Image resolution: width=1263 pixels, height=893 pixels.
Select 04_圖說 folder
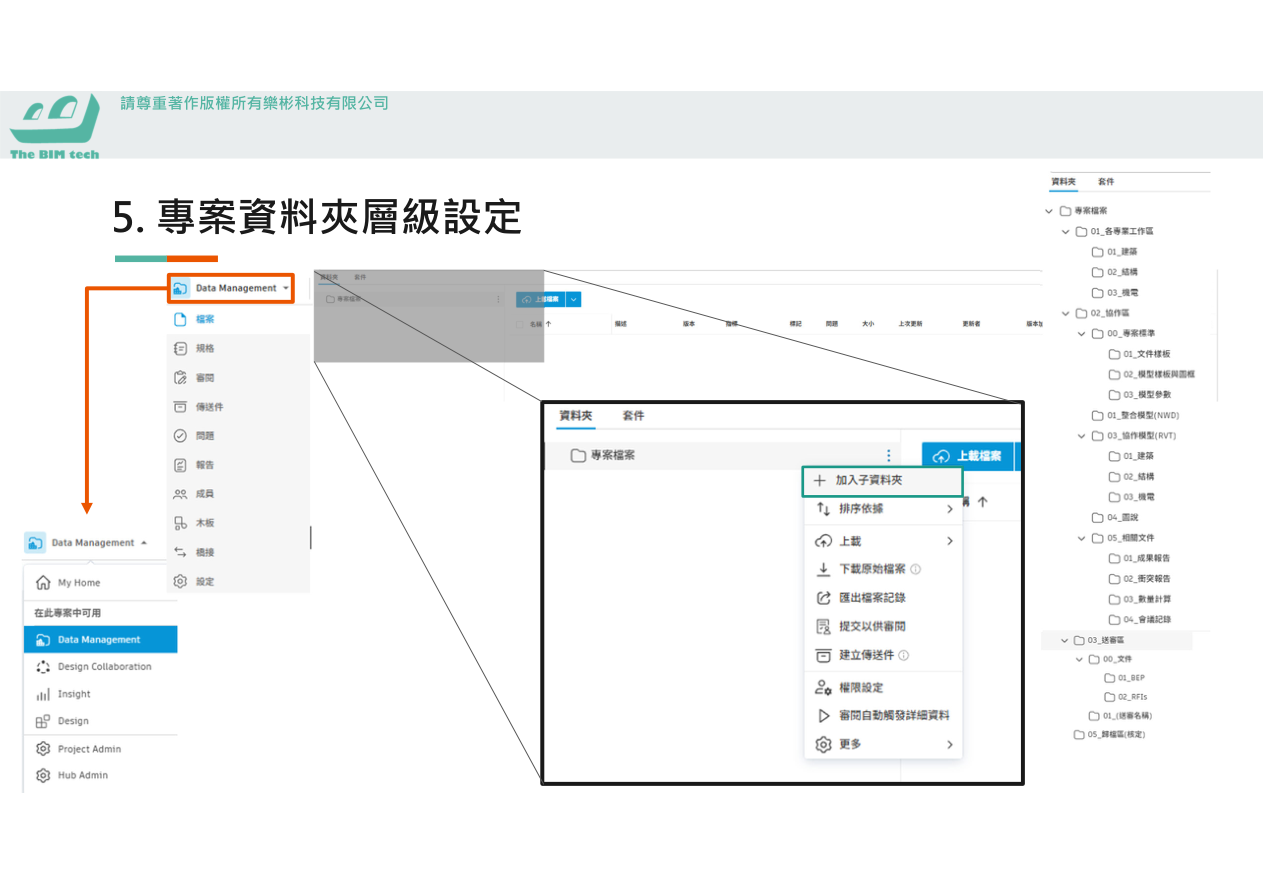1115,517
